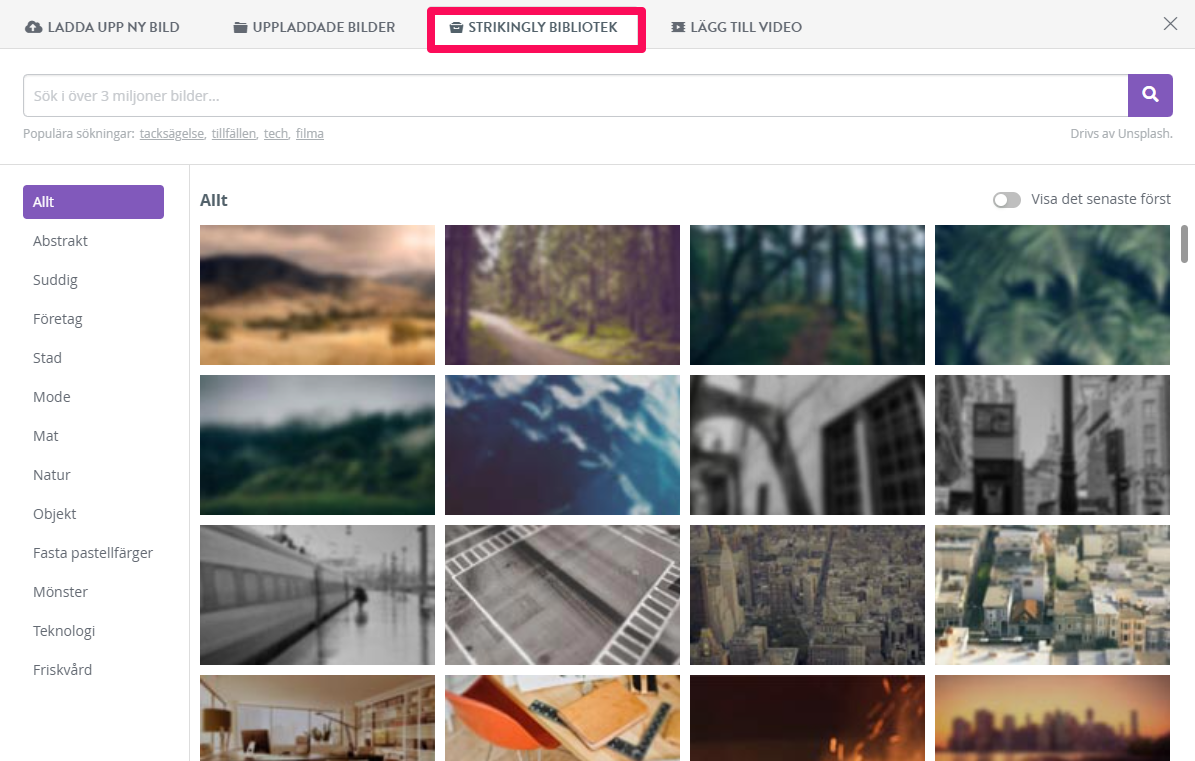Select the gray film strip image

pyautogui.click(x=562, y=595)
